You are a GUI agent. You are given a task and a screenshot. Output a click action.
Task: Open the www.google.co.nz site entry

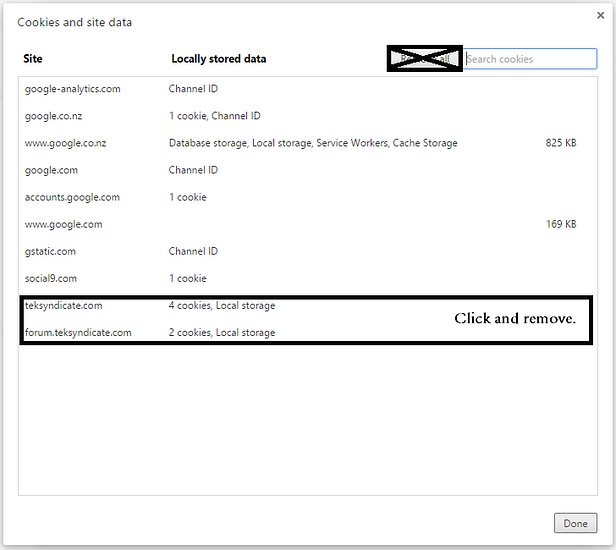point(66,143)
